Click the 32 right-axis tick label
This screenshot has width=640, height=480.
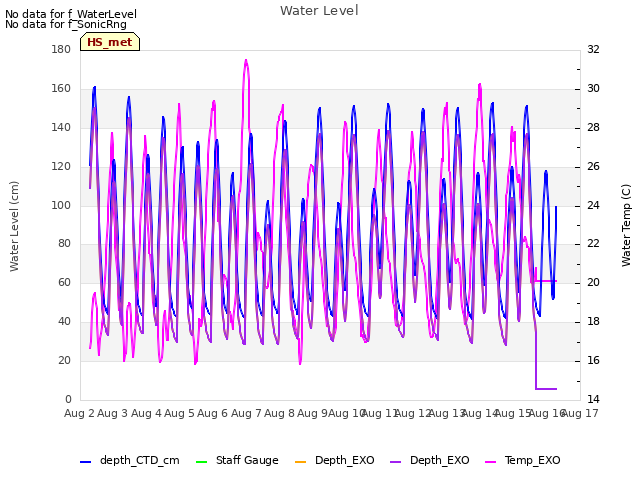pos(593,49)
